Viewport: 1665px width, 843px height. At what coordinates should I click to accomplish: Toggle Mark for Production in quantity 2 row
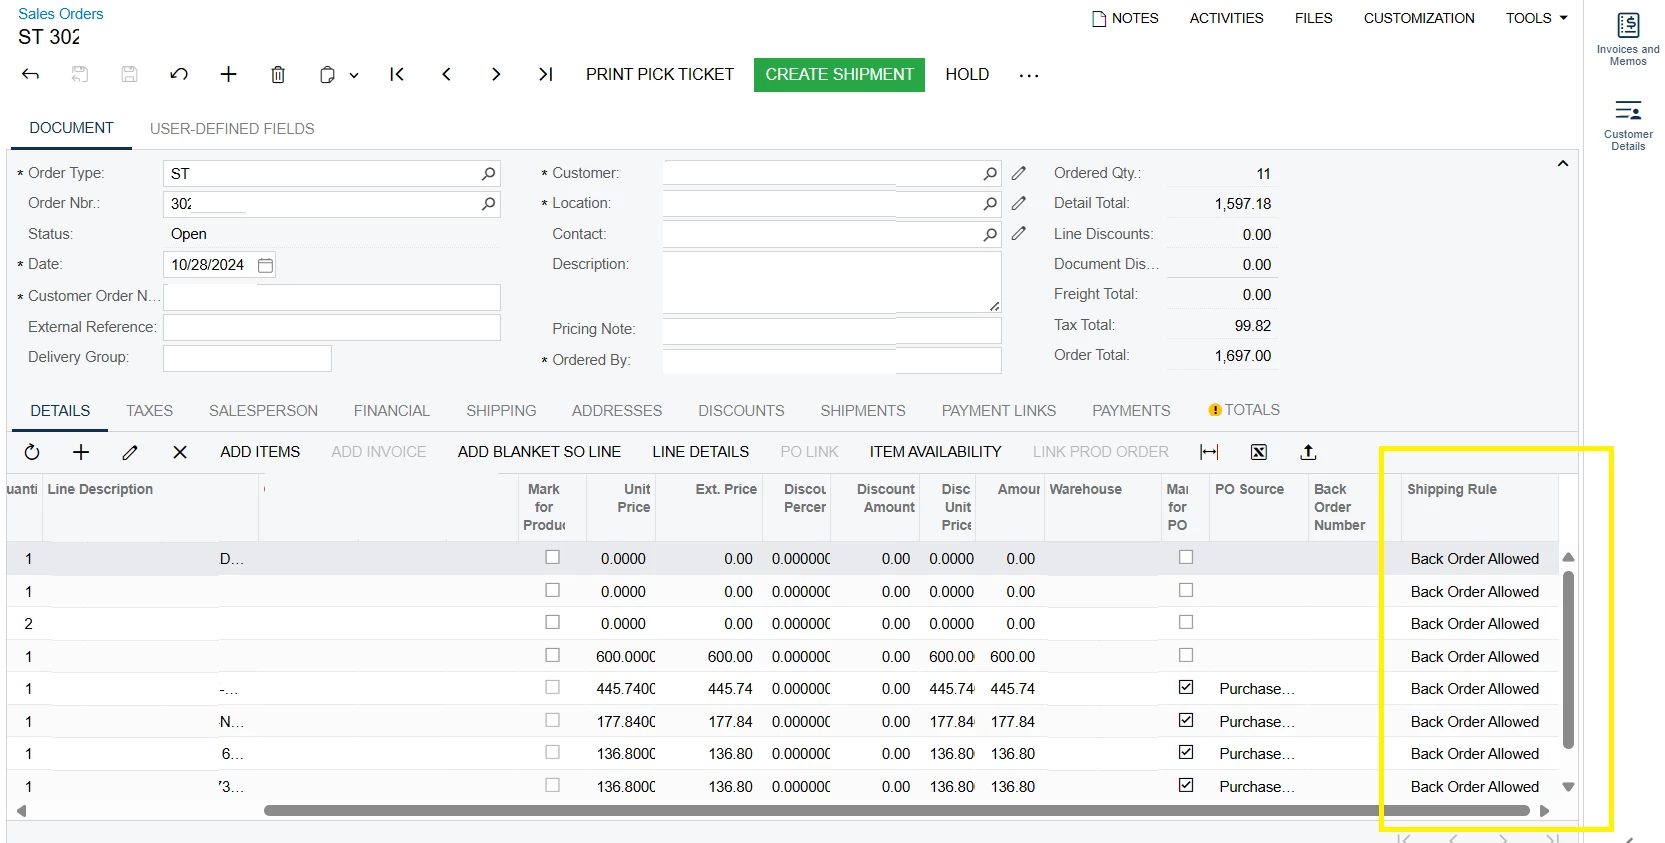point(552,622)
